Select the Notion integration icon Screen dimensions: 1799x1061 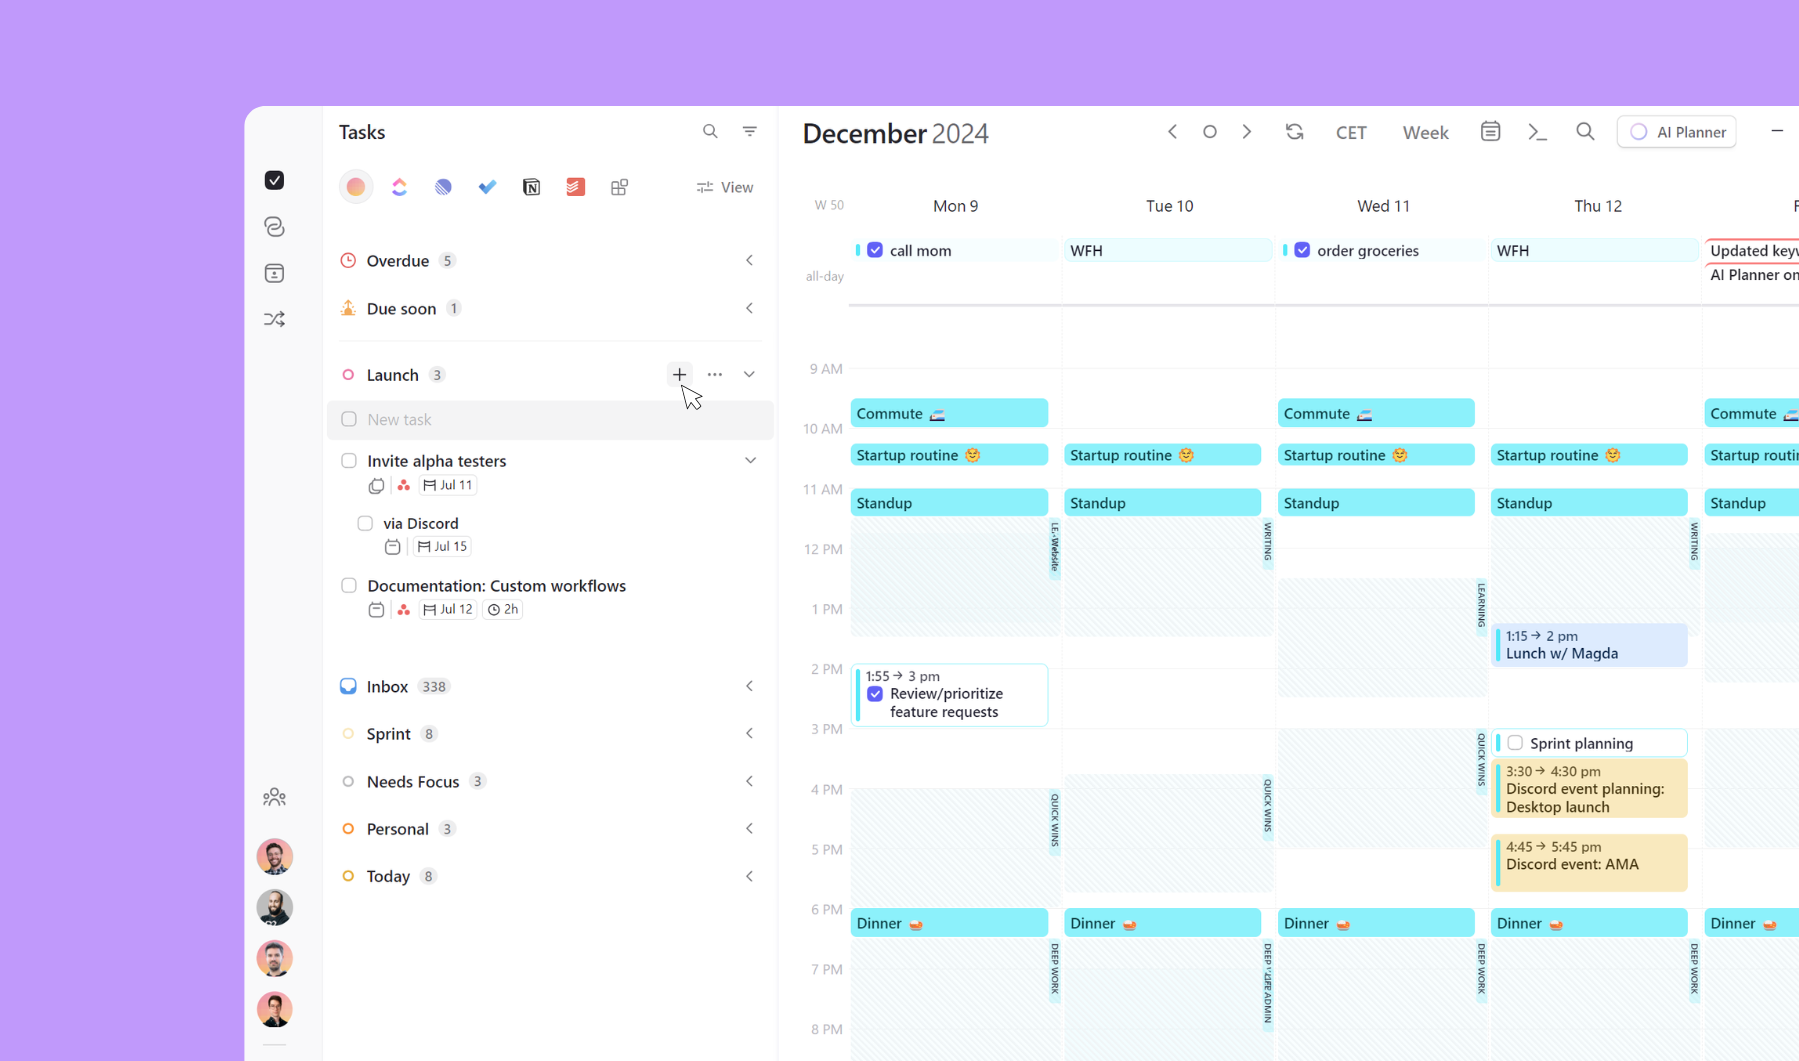(x=531, y=187)
